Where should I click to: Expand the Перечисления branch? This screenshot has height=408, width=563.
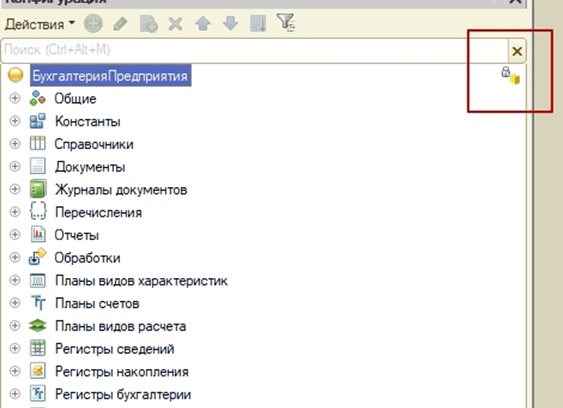click(15, 212)
